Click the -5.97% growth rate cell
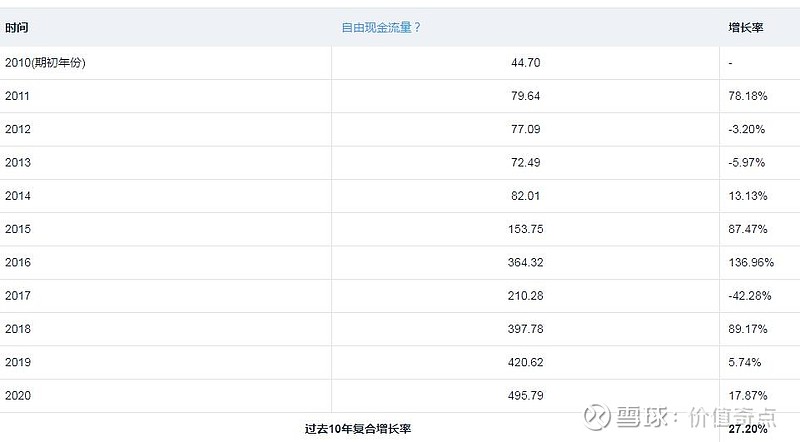The height and width of the screenshot is (442, 800). coord(747,162)
